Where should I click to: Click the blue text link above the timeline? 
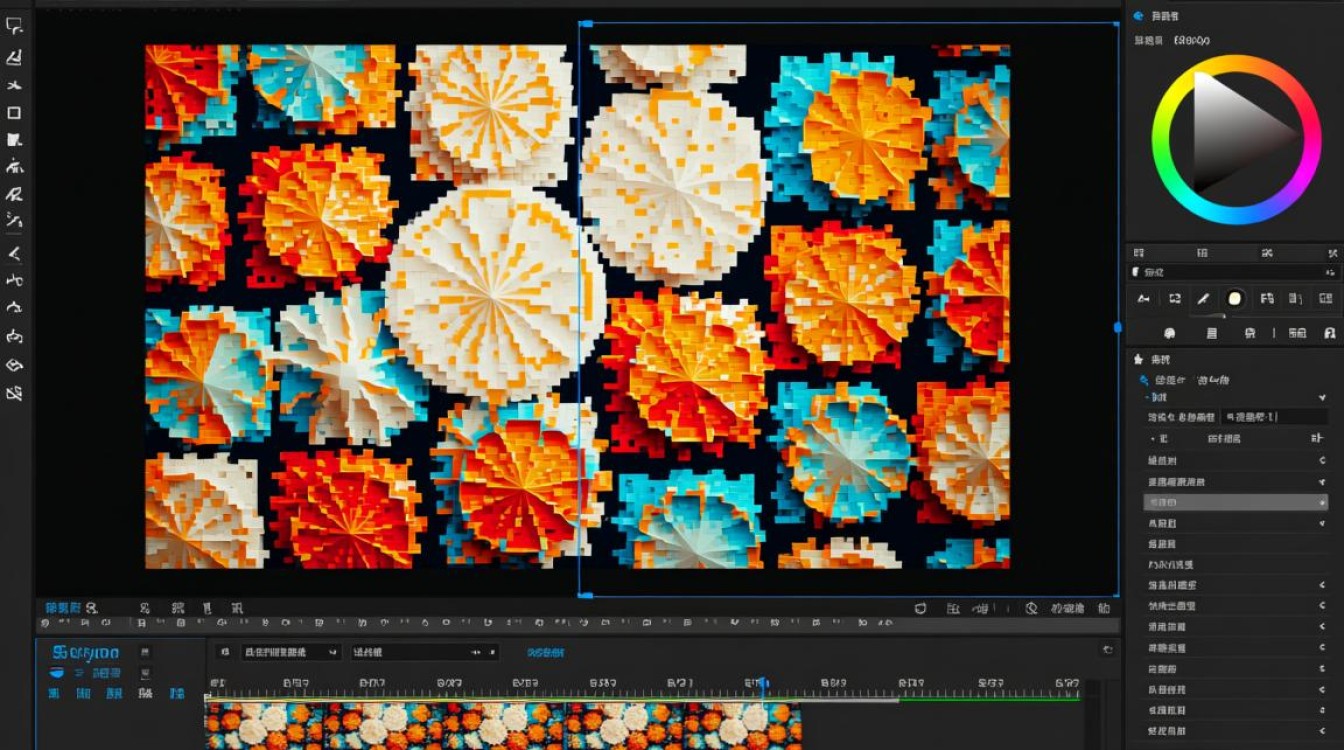click(545, 652)
